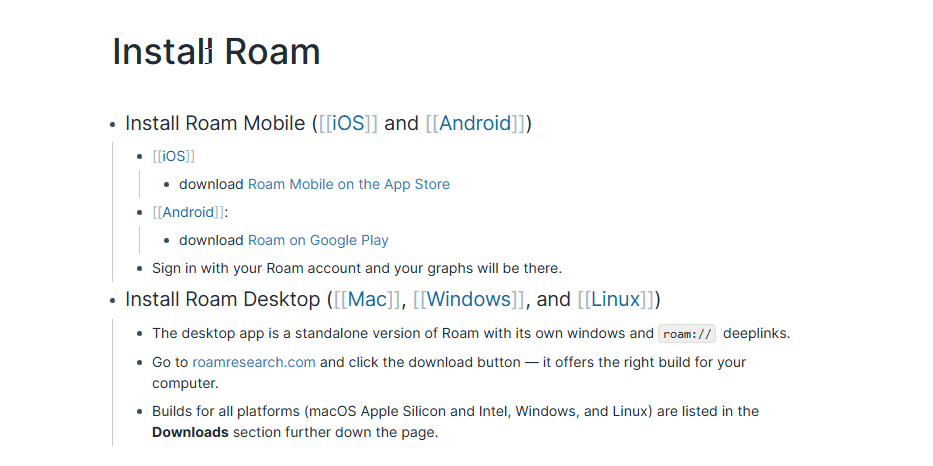
Task: Click bullet dot beside small iOS item
Action: click(140, 157)
